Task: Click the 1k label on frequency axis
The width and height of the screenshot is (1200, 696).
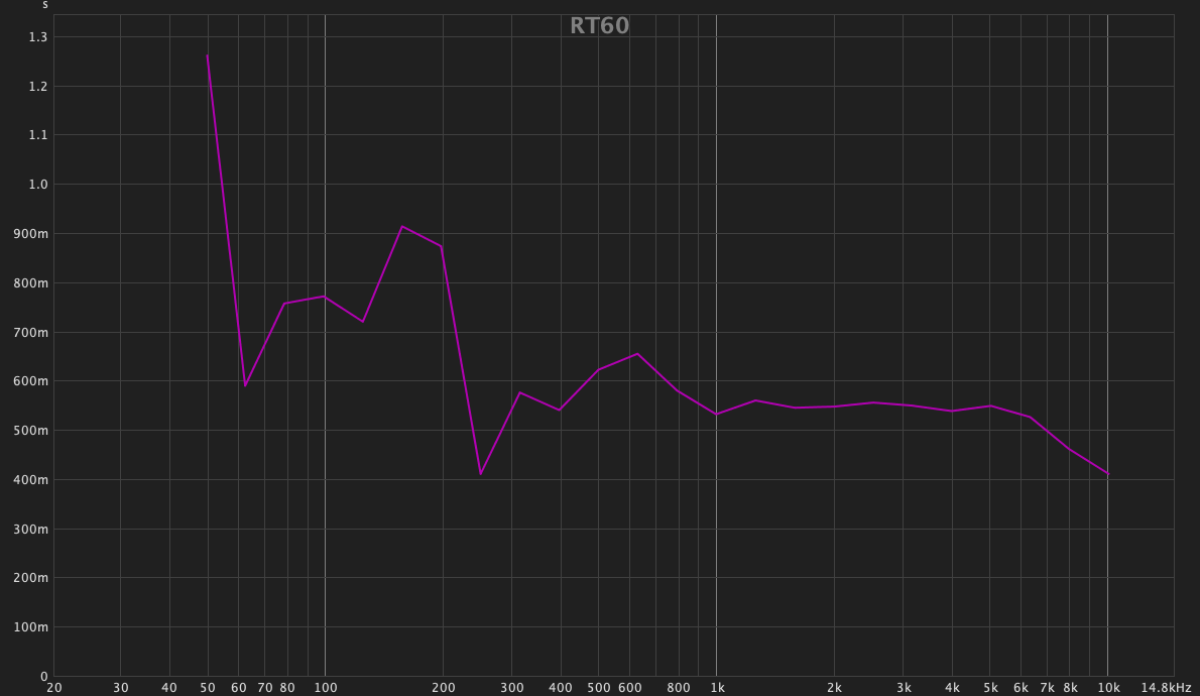Action: (717, 688)
